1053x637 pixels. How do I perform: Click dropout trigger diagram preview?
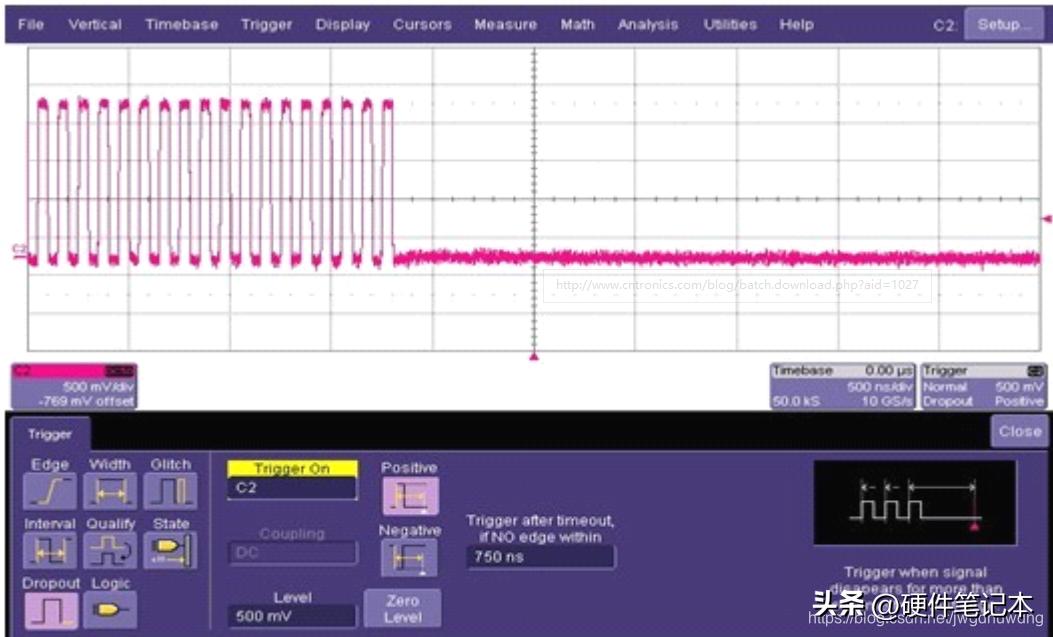(x=915, y=502)
